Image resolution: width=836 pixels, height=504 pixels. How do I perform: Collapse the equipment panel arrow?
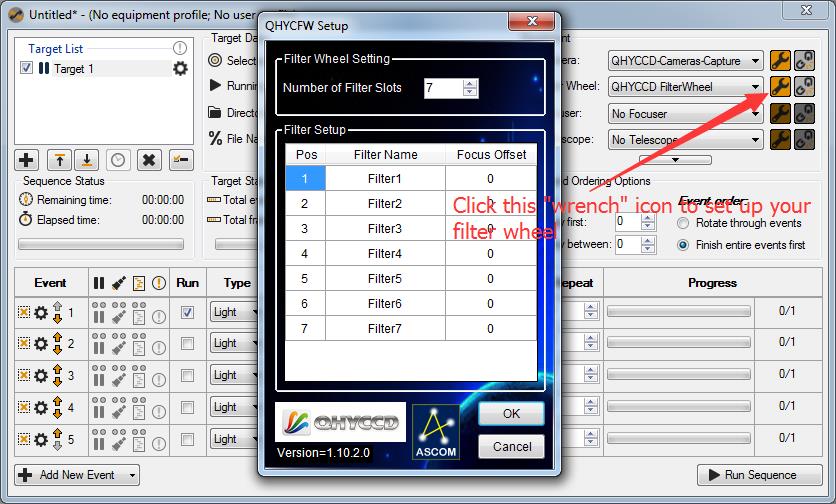[x=675, y=159]
